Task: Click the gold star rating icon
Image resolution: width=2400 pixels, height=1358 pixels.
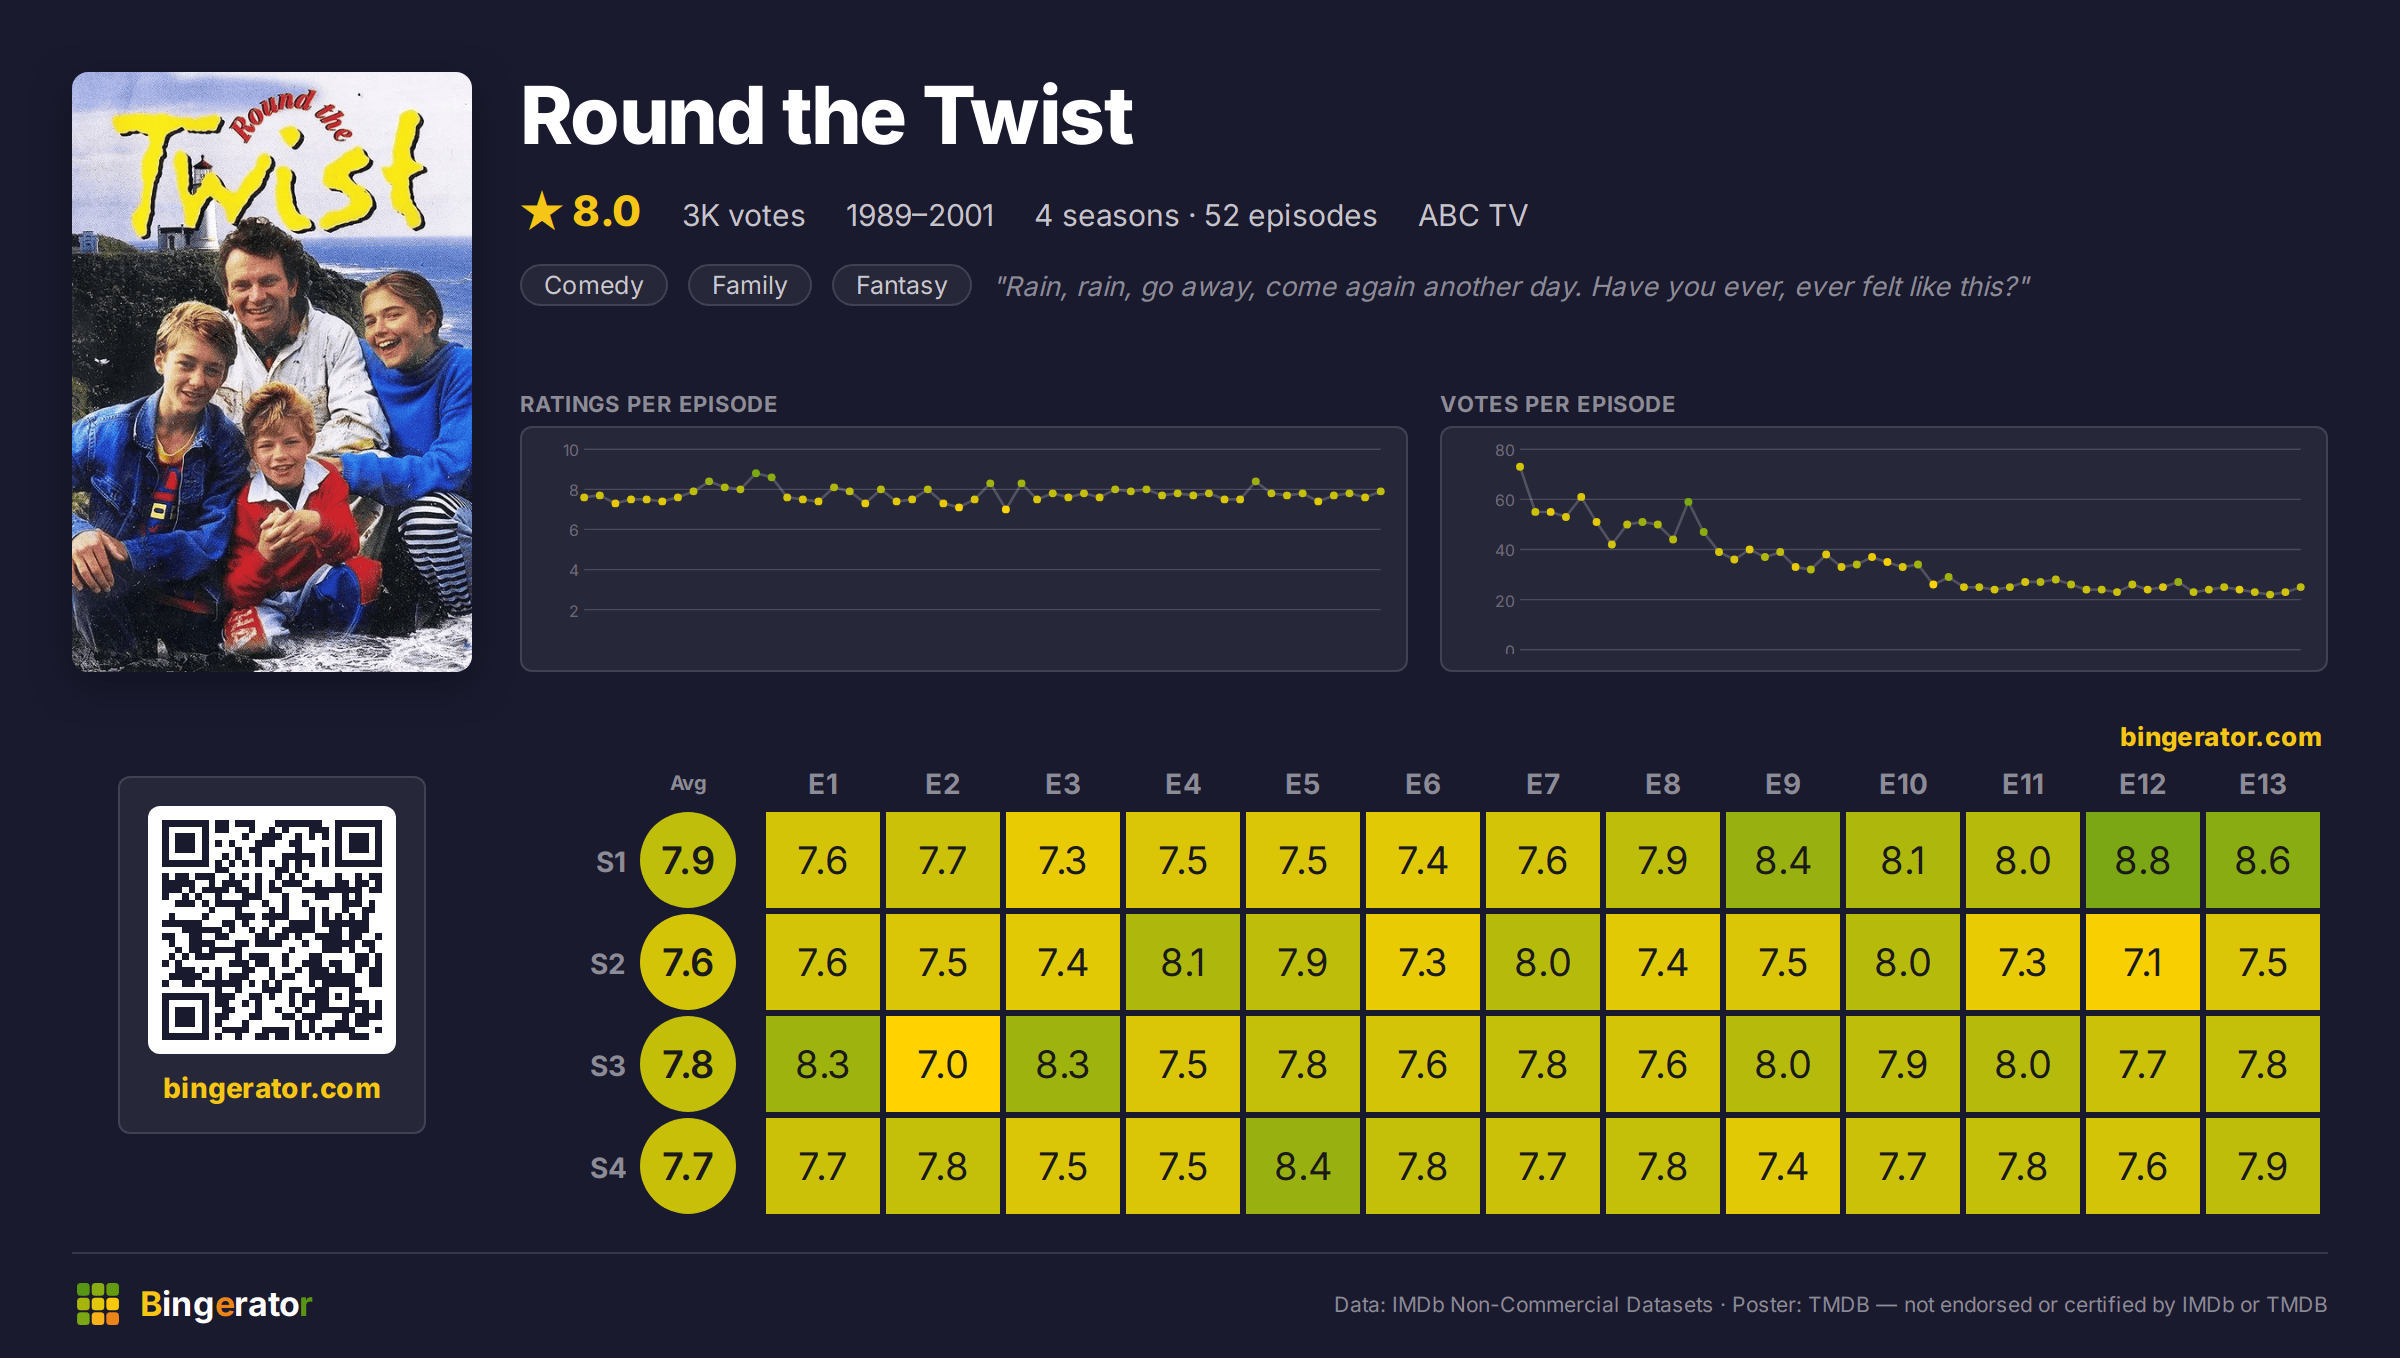Action: (x=542, y=211)
